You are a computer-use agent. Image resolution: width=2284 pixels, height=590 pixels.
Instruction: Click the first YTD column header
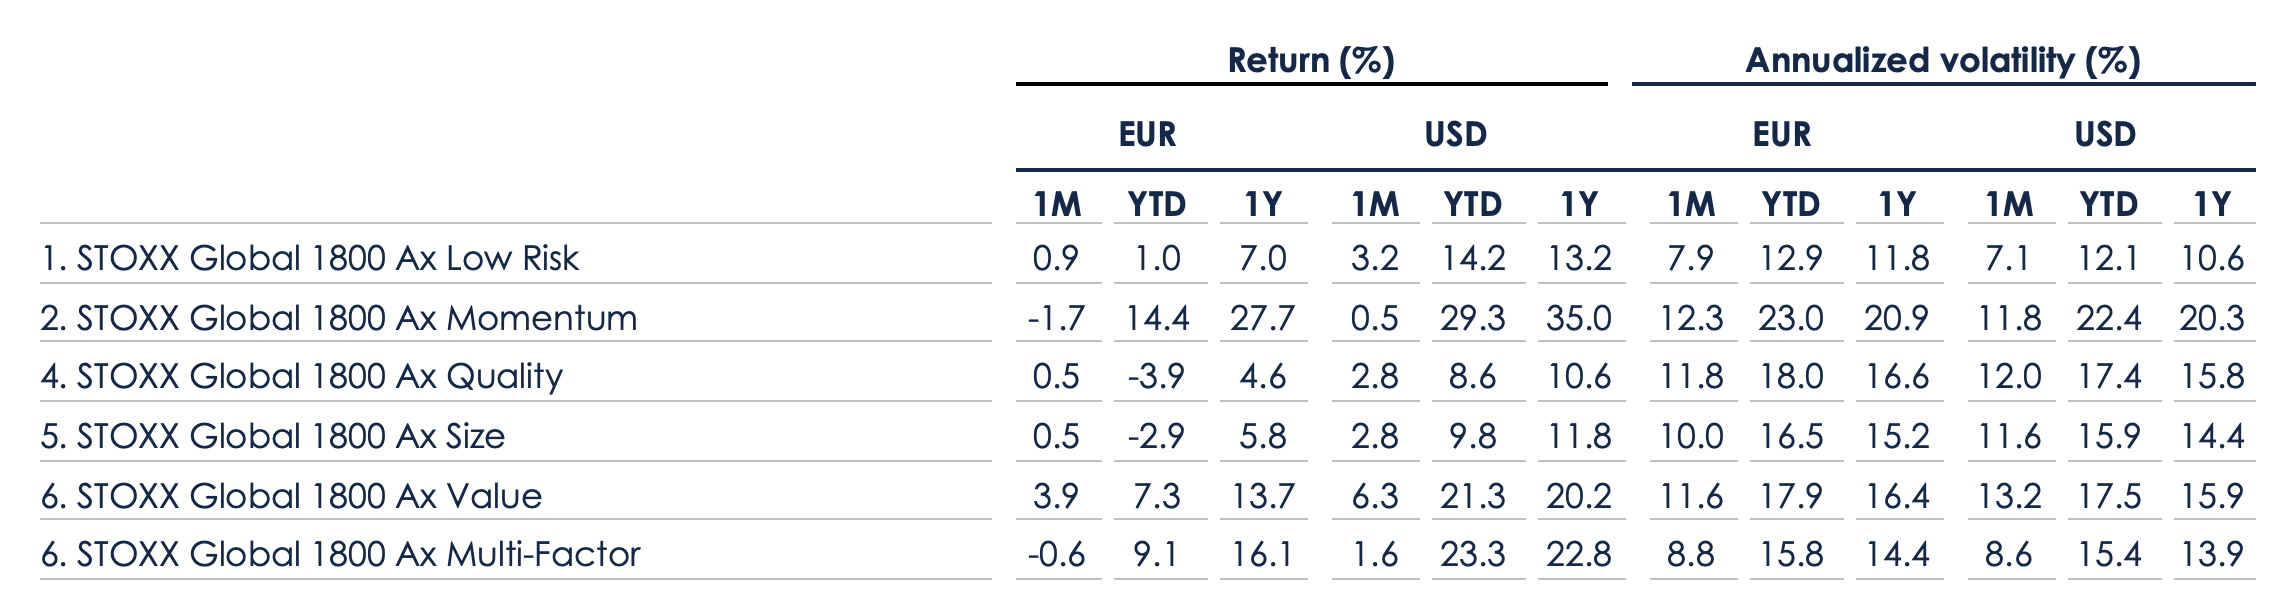click(1156, 205)
